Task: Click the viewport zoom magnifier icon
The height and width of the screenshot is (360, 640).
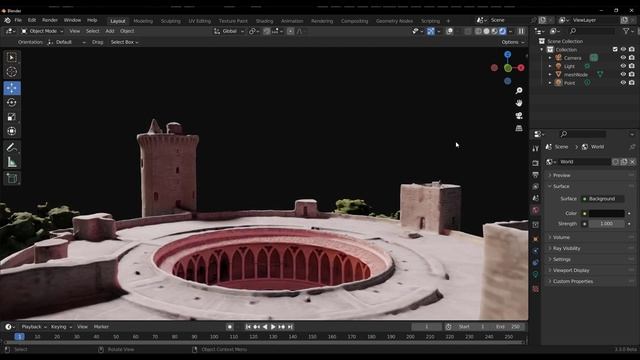Action: click(x=519, y=91)
